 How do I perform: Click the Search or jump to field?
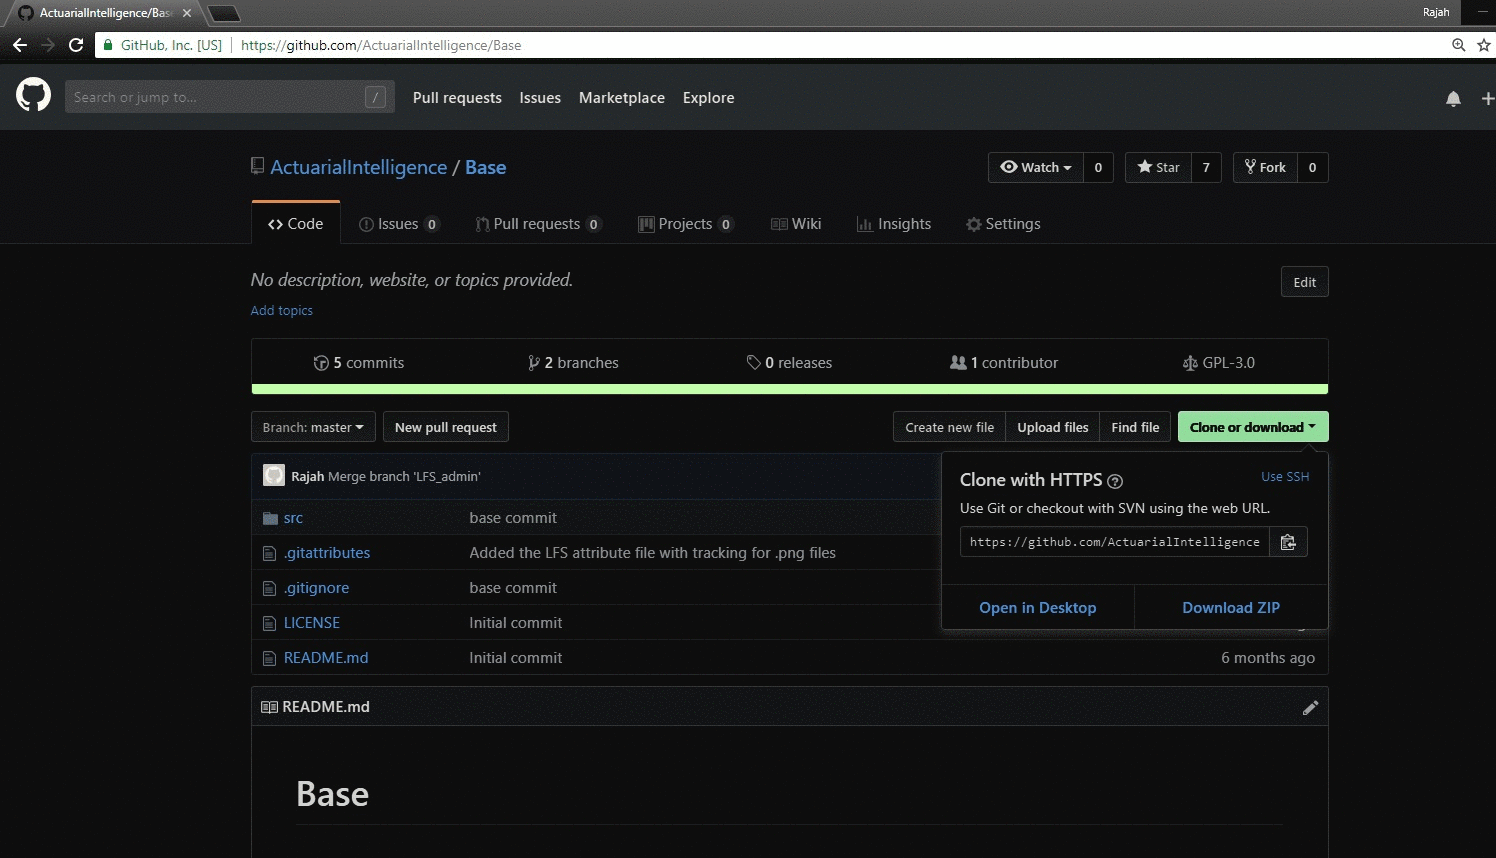[230, 97]
